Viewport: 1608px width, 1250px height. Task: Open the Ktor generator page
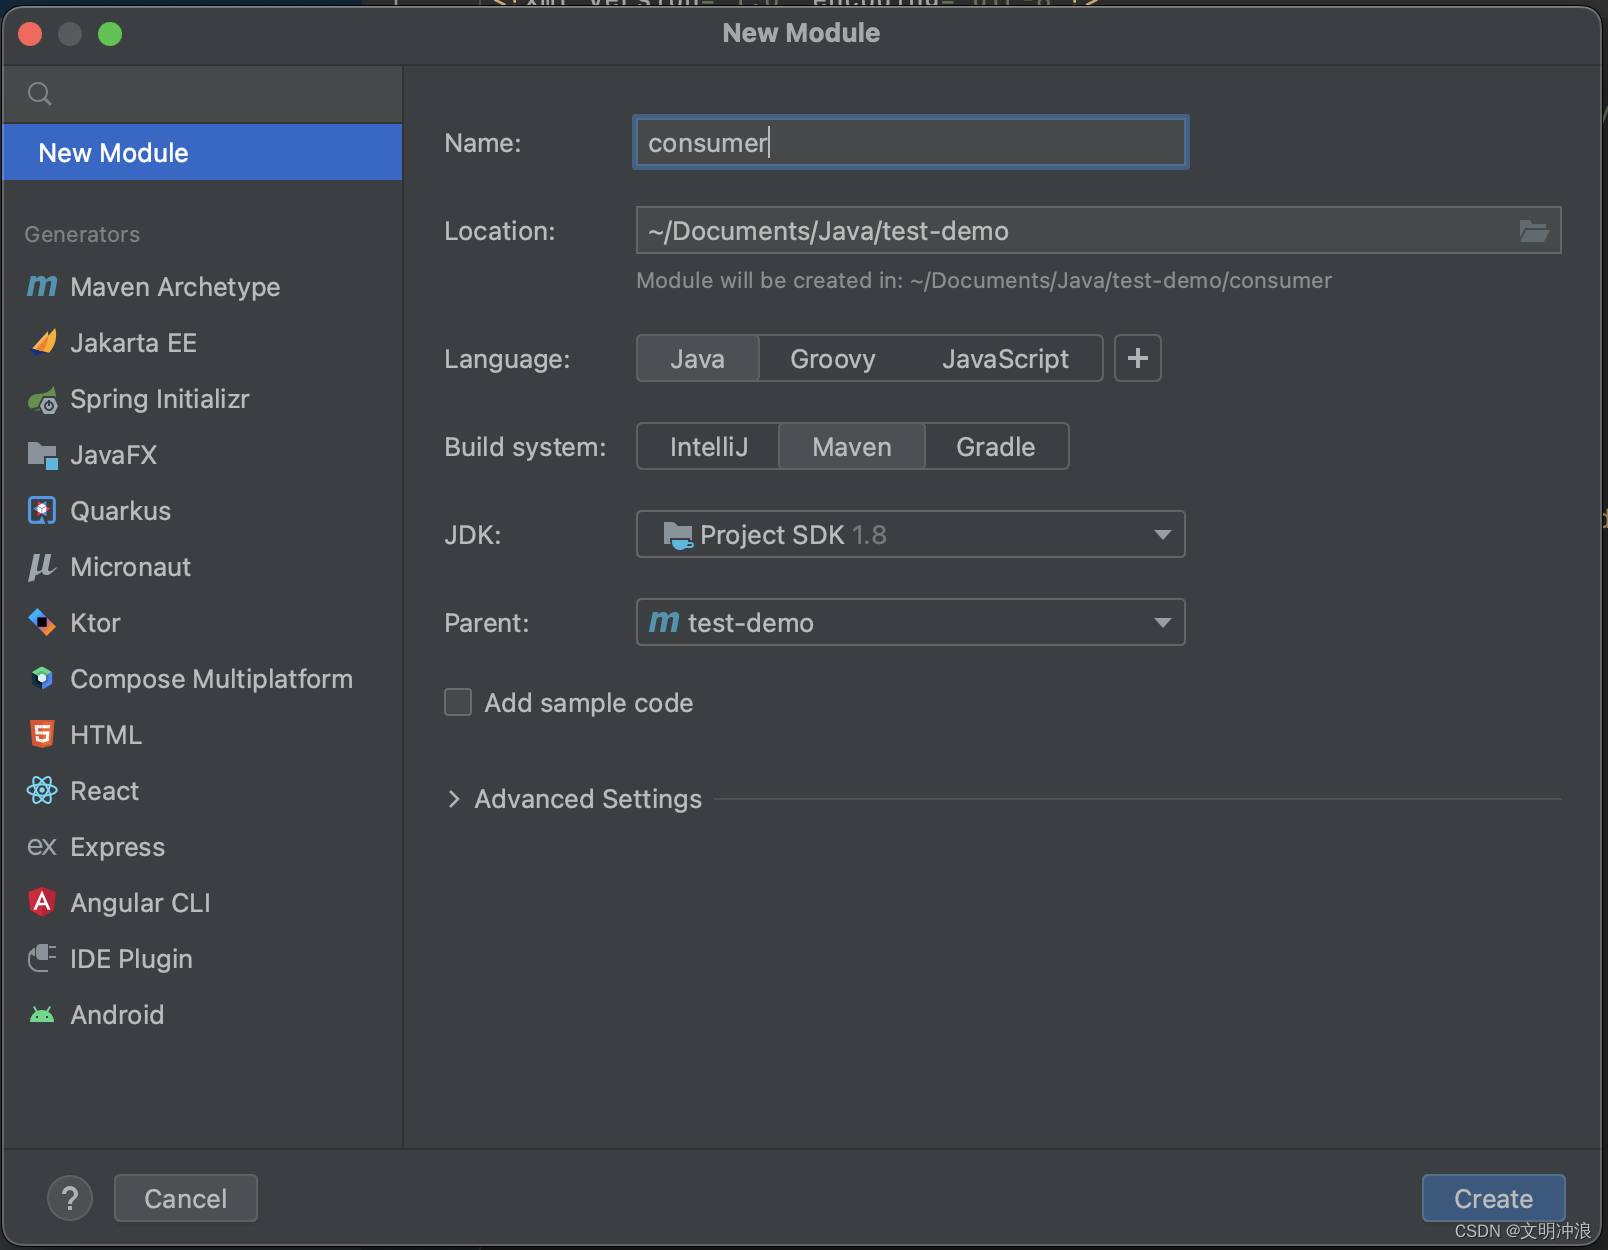[x=95, y=622]
